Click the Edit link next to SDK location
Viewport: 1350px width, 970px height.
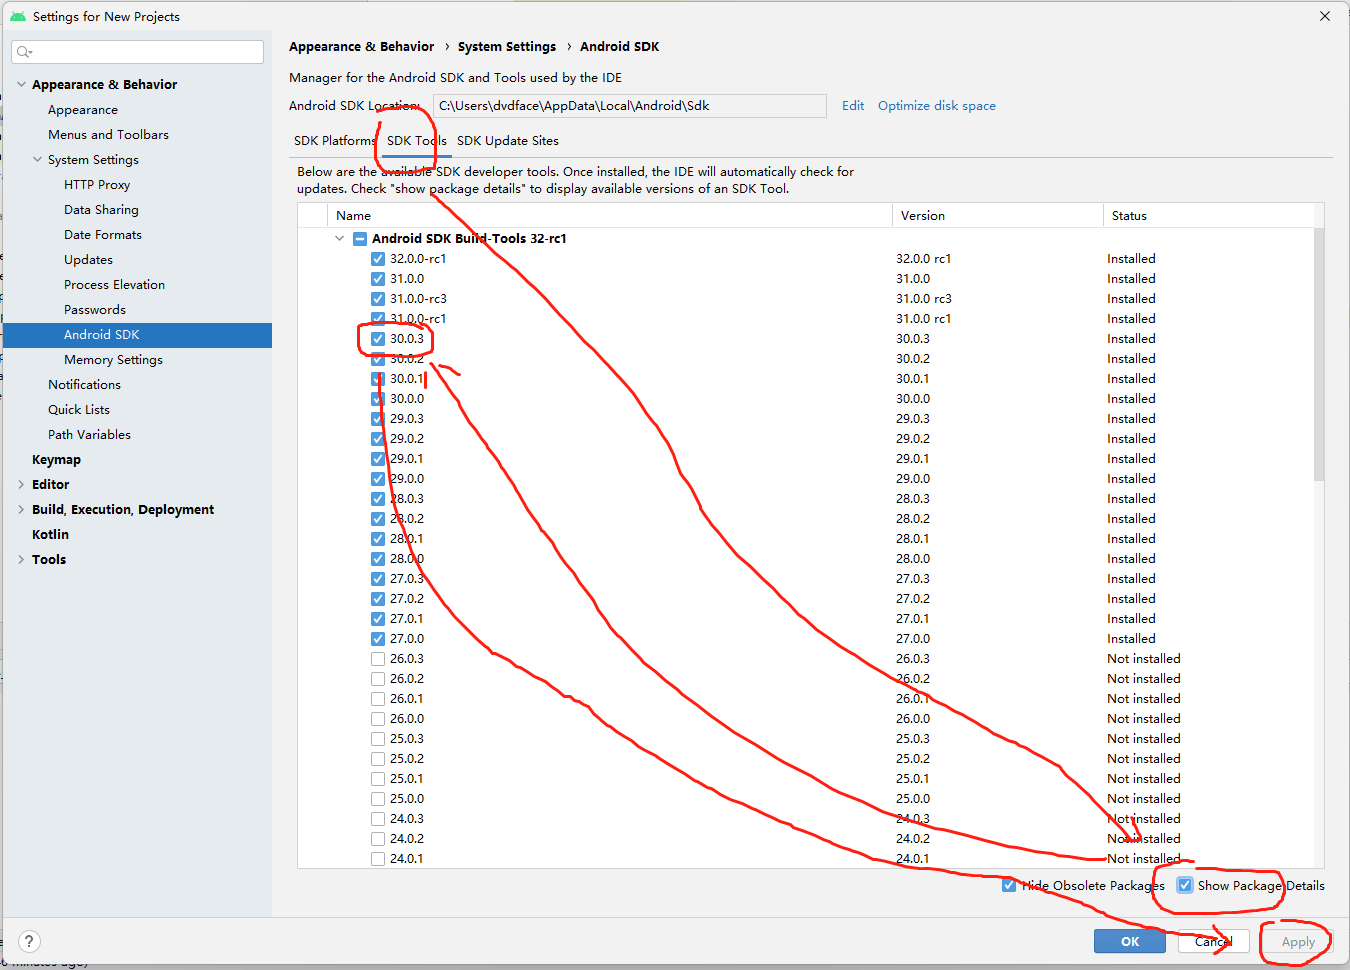(852, 105)
